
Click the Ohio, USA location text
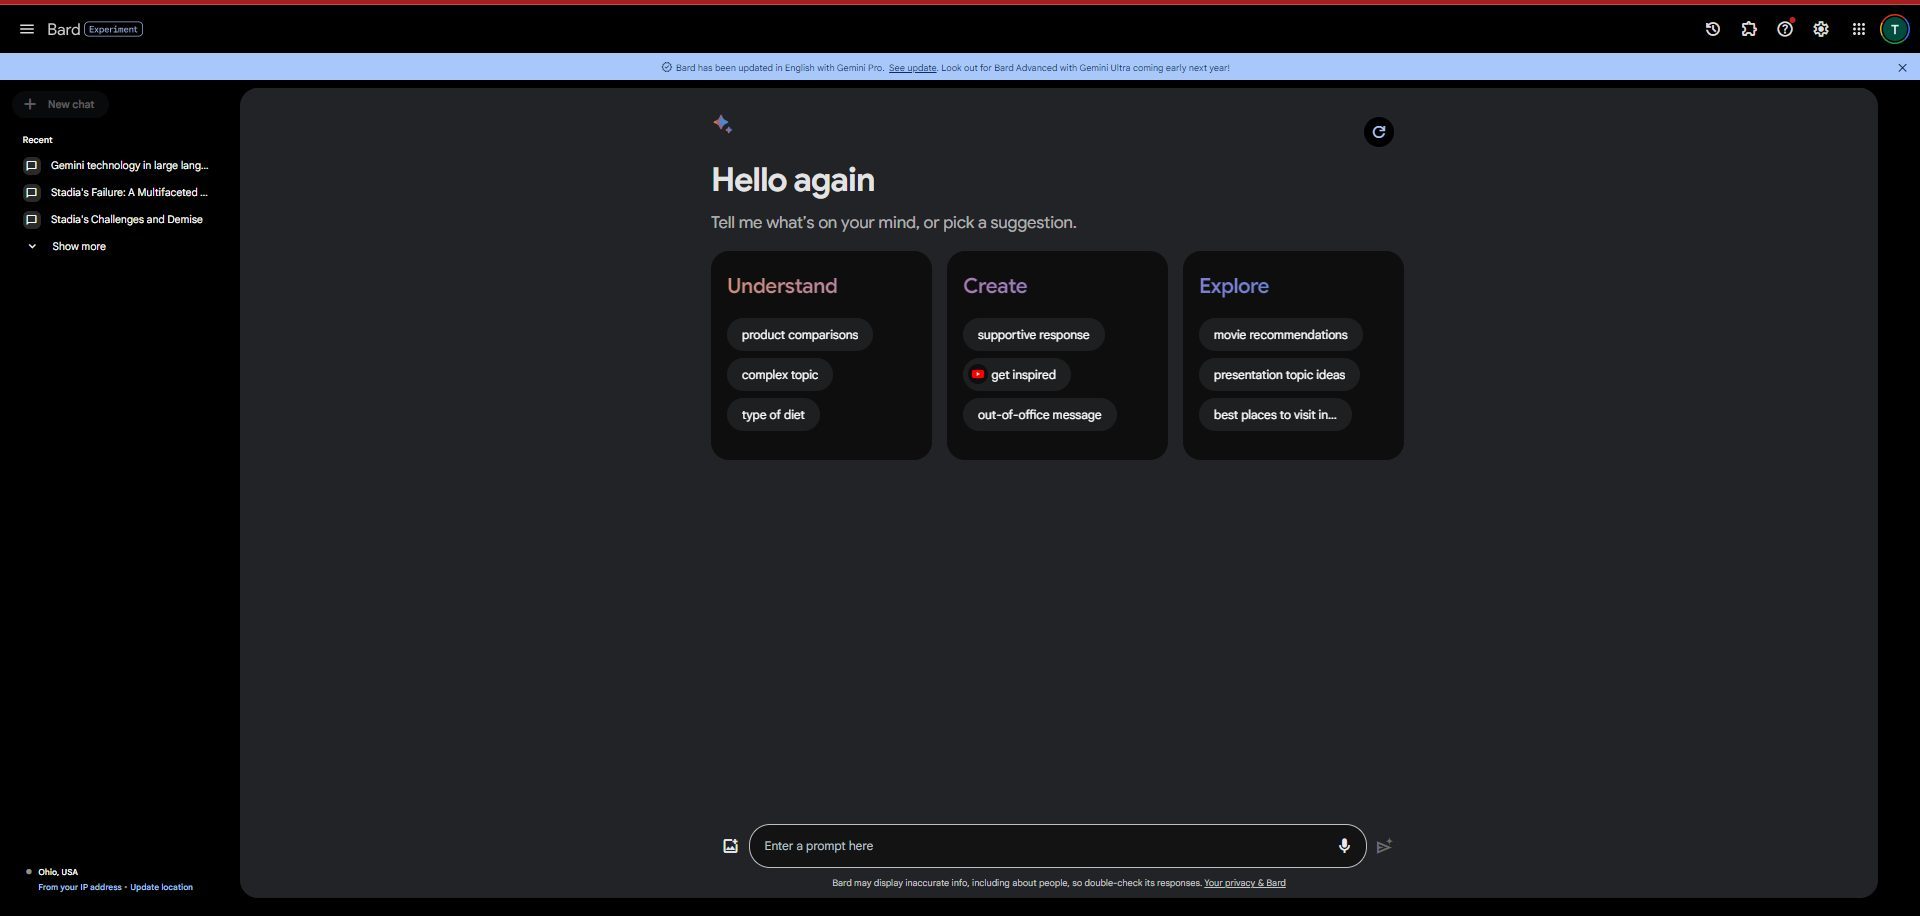[58, 872]
